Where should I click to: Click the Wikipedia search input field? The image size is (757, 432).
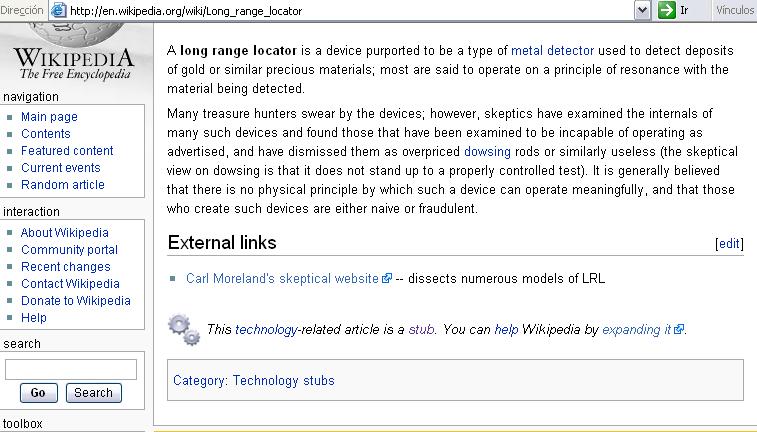tap(71, 369)
